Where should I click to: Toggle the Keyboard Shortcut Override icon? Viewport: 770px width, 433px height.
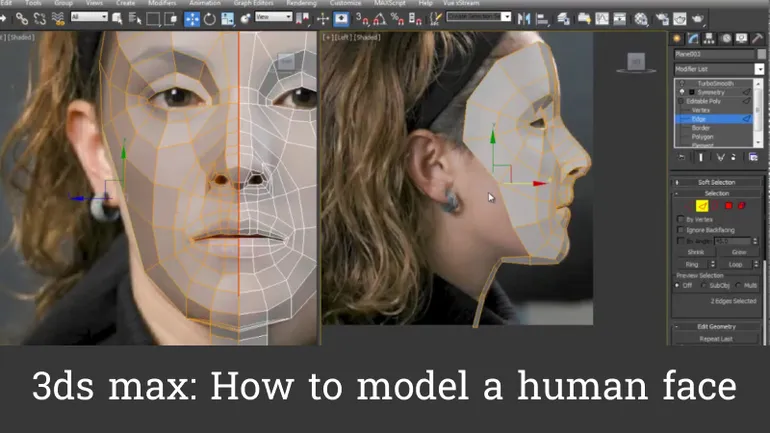point(341,19)
